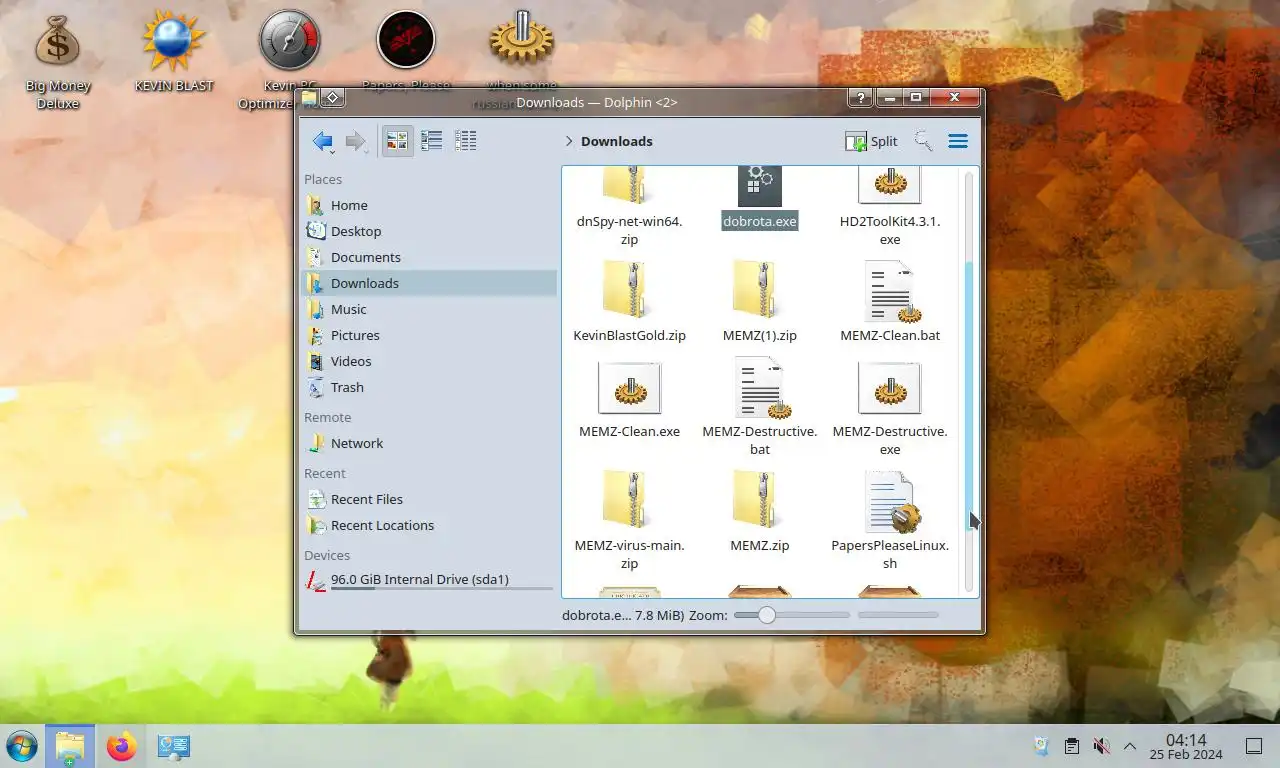This screenshot has height=768, width=1280.
Task: Switch Dolphin to Compact view mode
Action: [431, 141]
